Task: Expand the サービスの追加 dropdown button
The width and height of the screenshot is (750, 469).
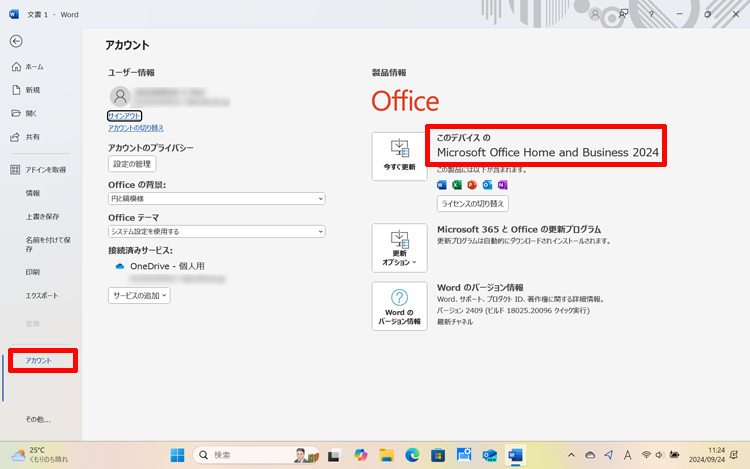Action: coord(139,295)
